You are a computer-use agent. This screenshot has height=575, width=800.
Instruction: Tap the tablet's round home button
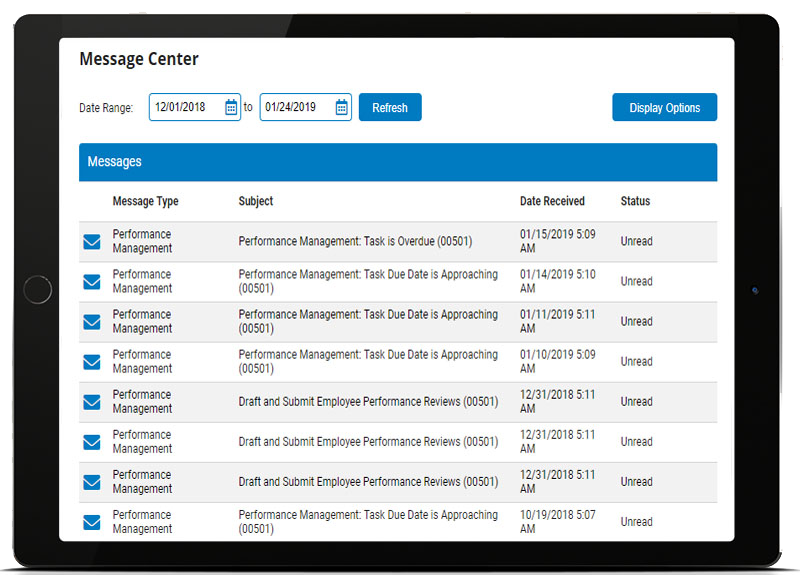38,289
